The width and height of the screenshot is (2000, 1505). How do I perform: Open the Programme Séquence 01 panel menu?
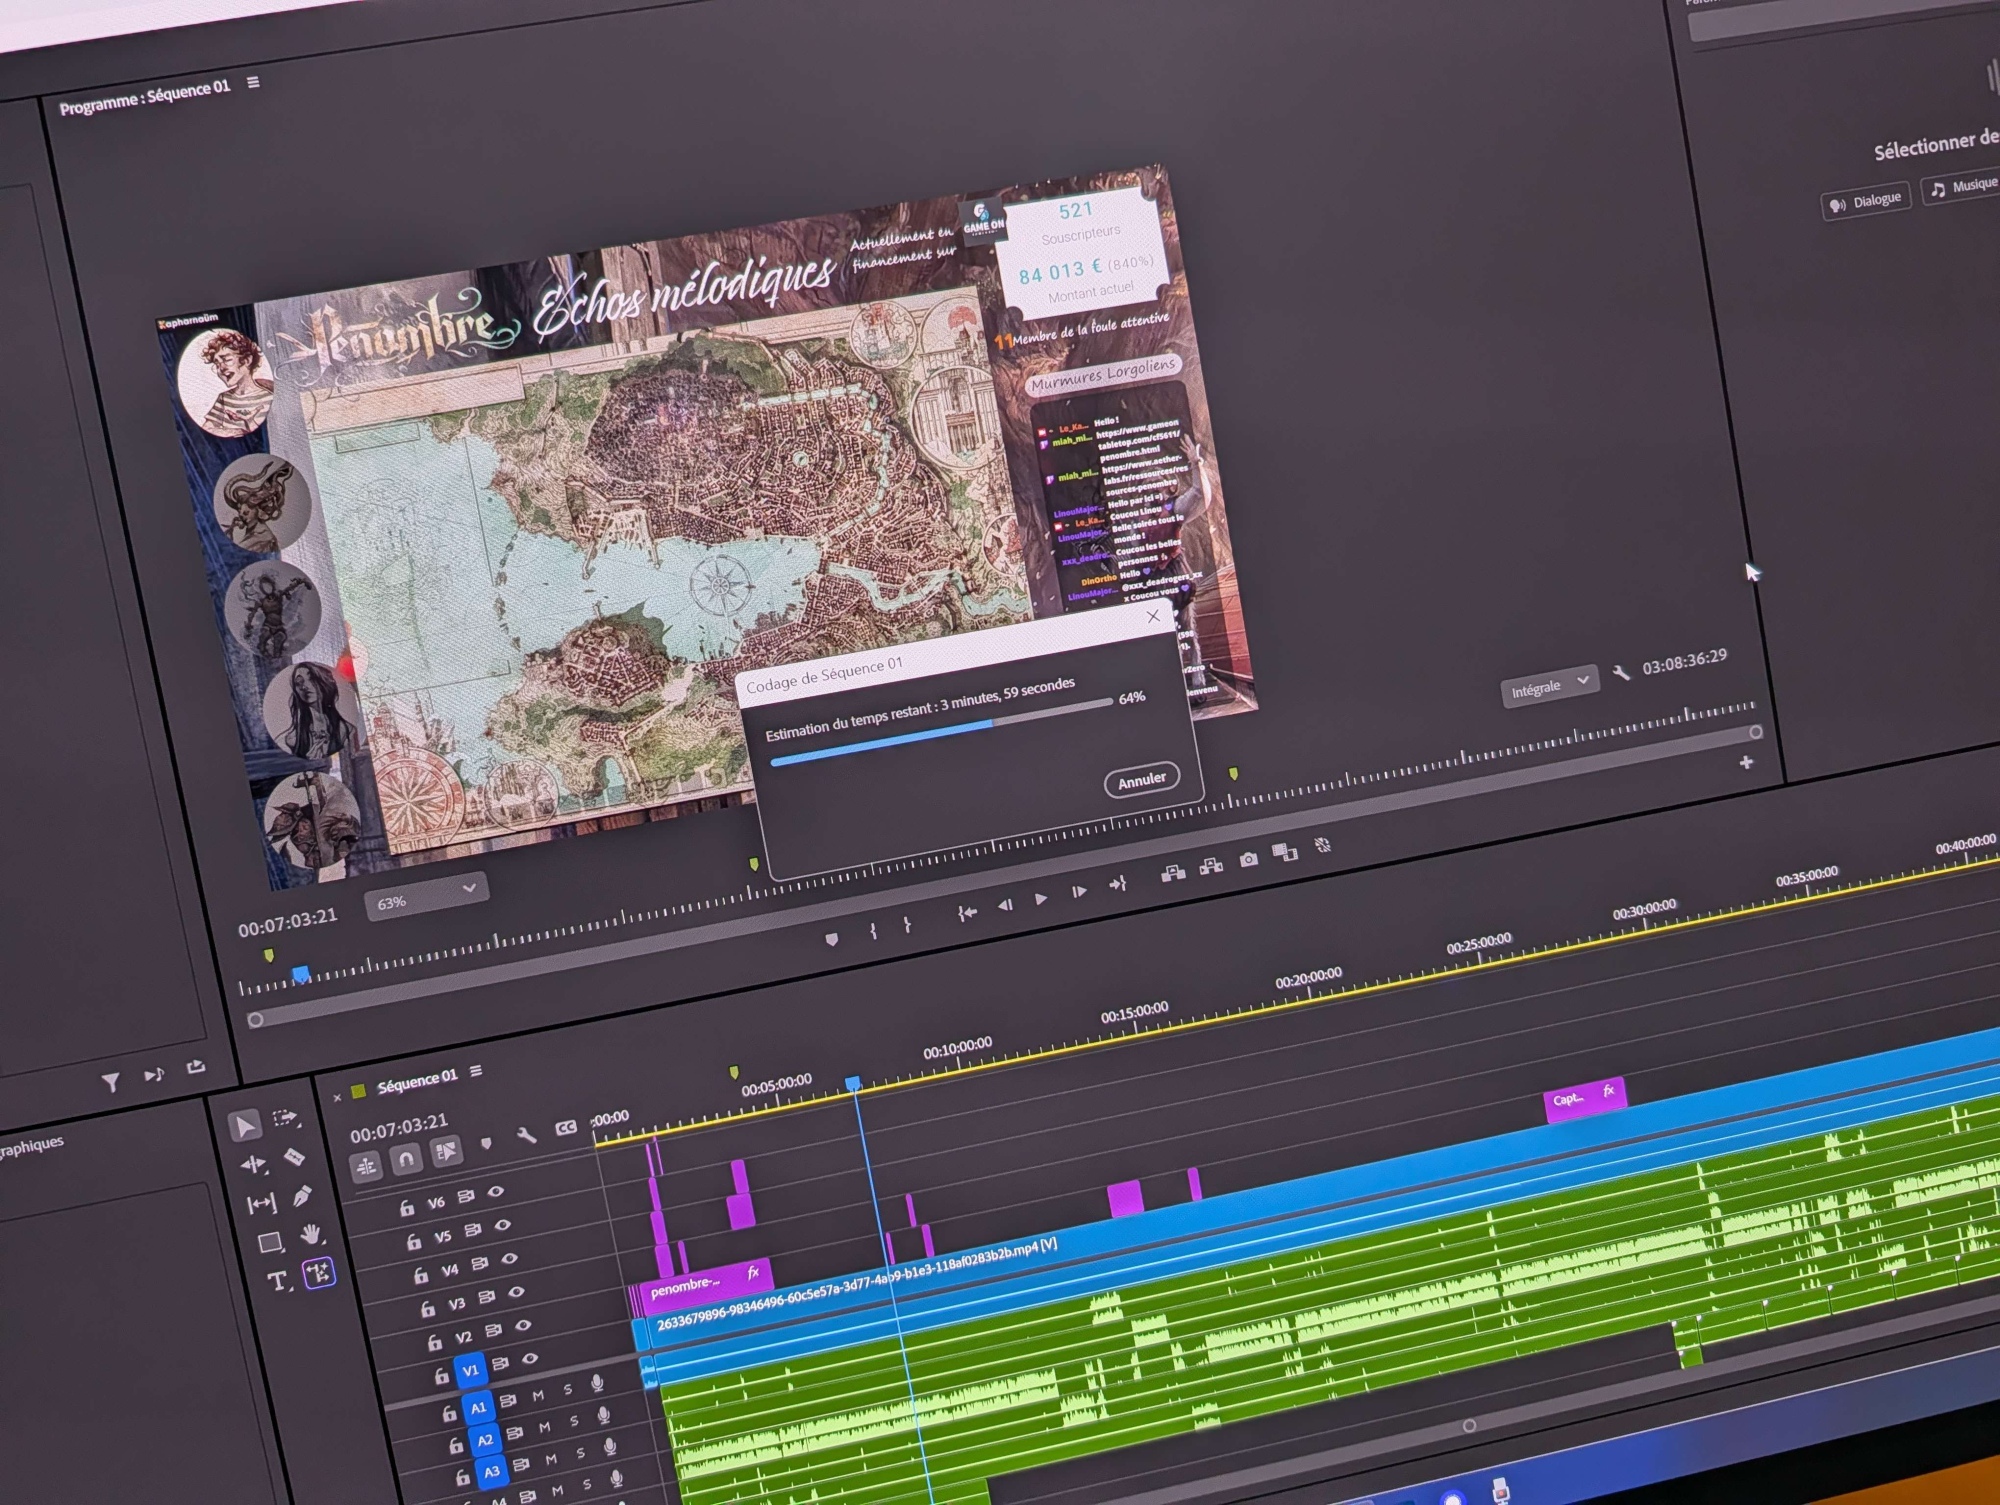(x=253, y=83)
